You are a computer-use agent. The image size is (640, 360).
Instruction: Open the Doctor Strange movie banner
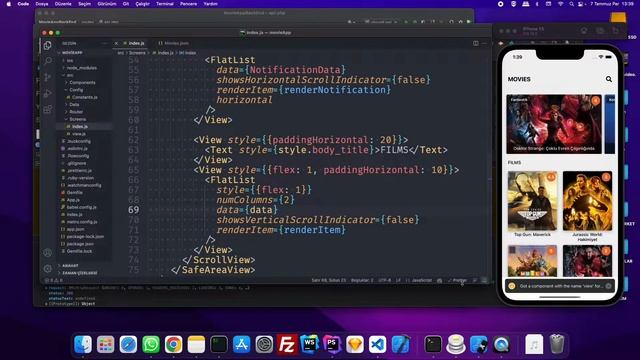[x=554, y=124]
